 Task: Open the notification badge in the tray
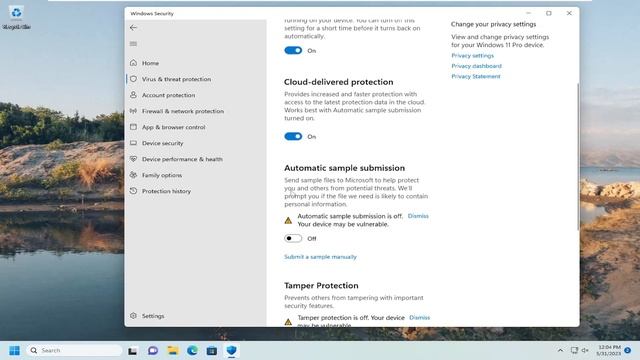point(628,350)
